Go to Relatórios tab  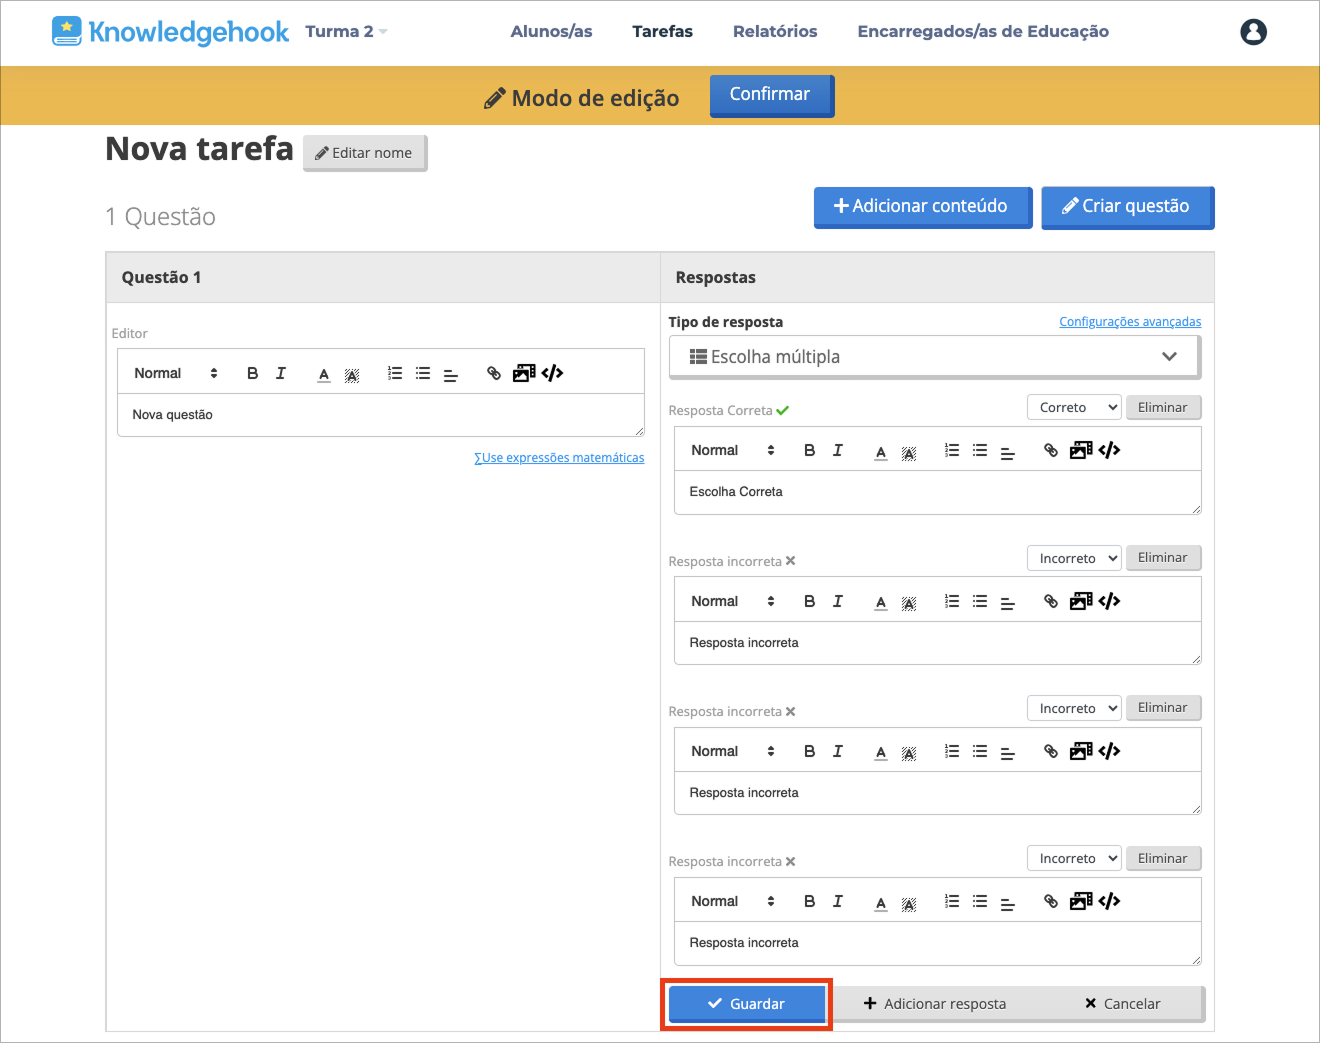coord(775,32)
